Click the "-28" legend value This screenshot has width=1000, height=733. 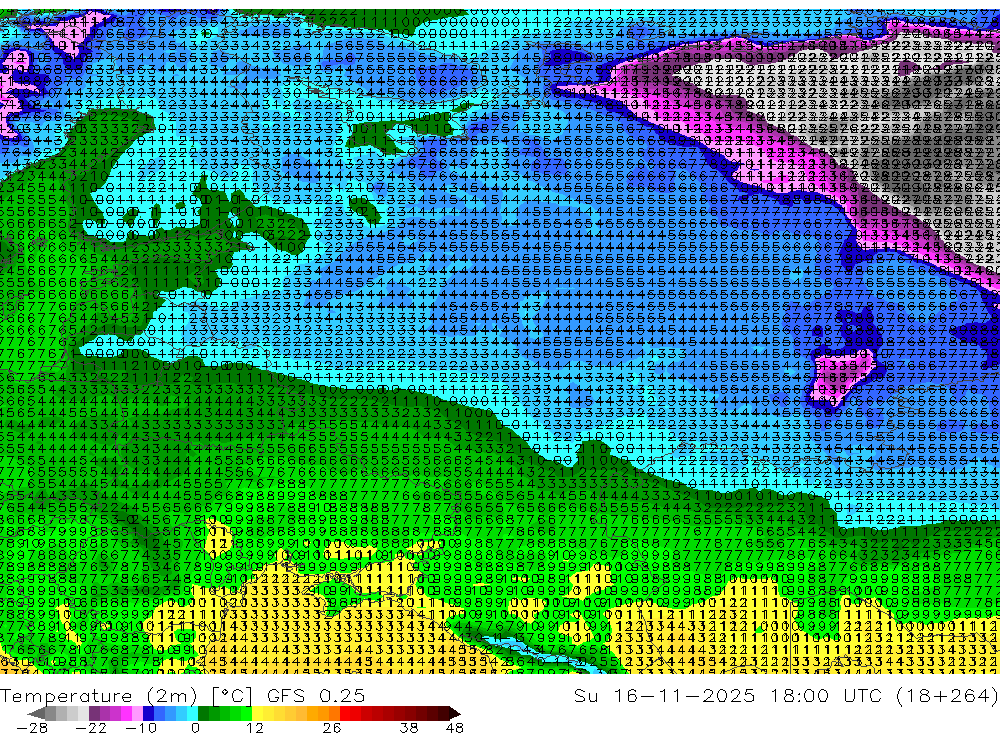click(32, 727)
